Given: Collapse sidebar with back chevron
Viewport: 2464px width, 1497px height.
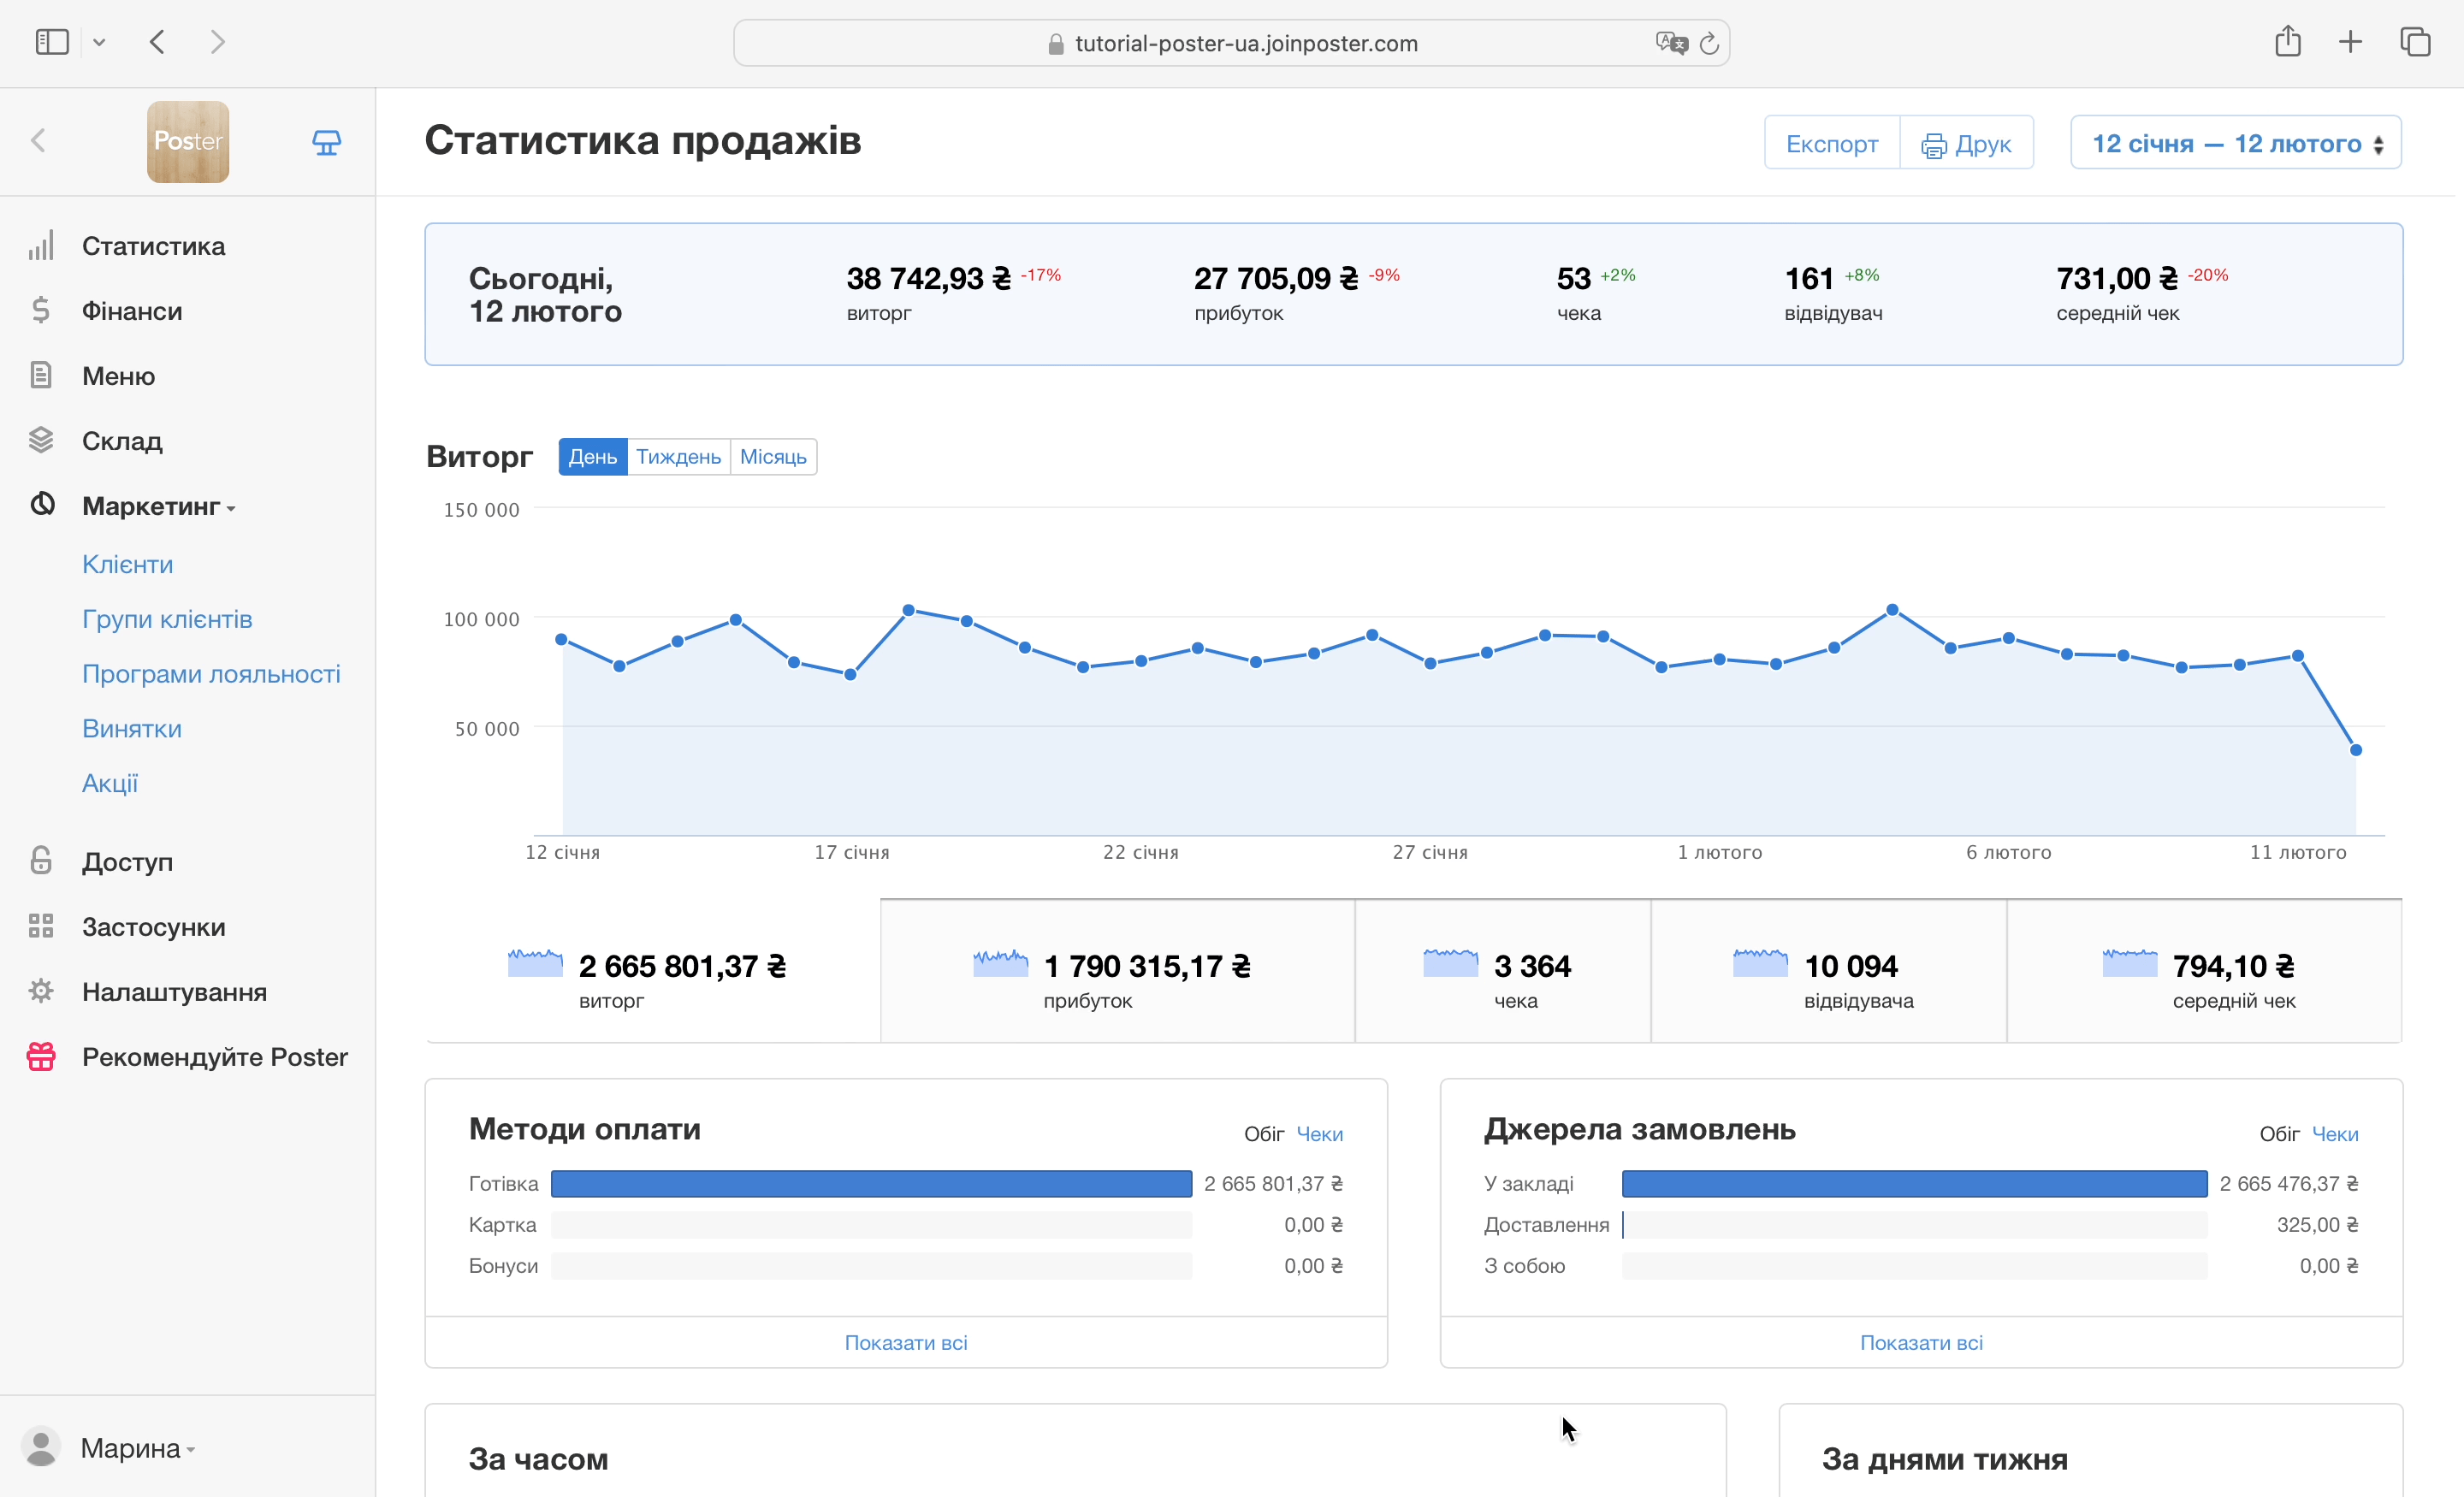Looking at the screenshot, I should coord(38,141).
